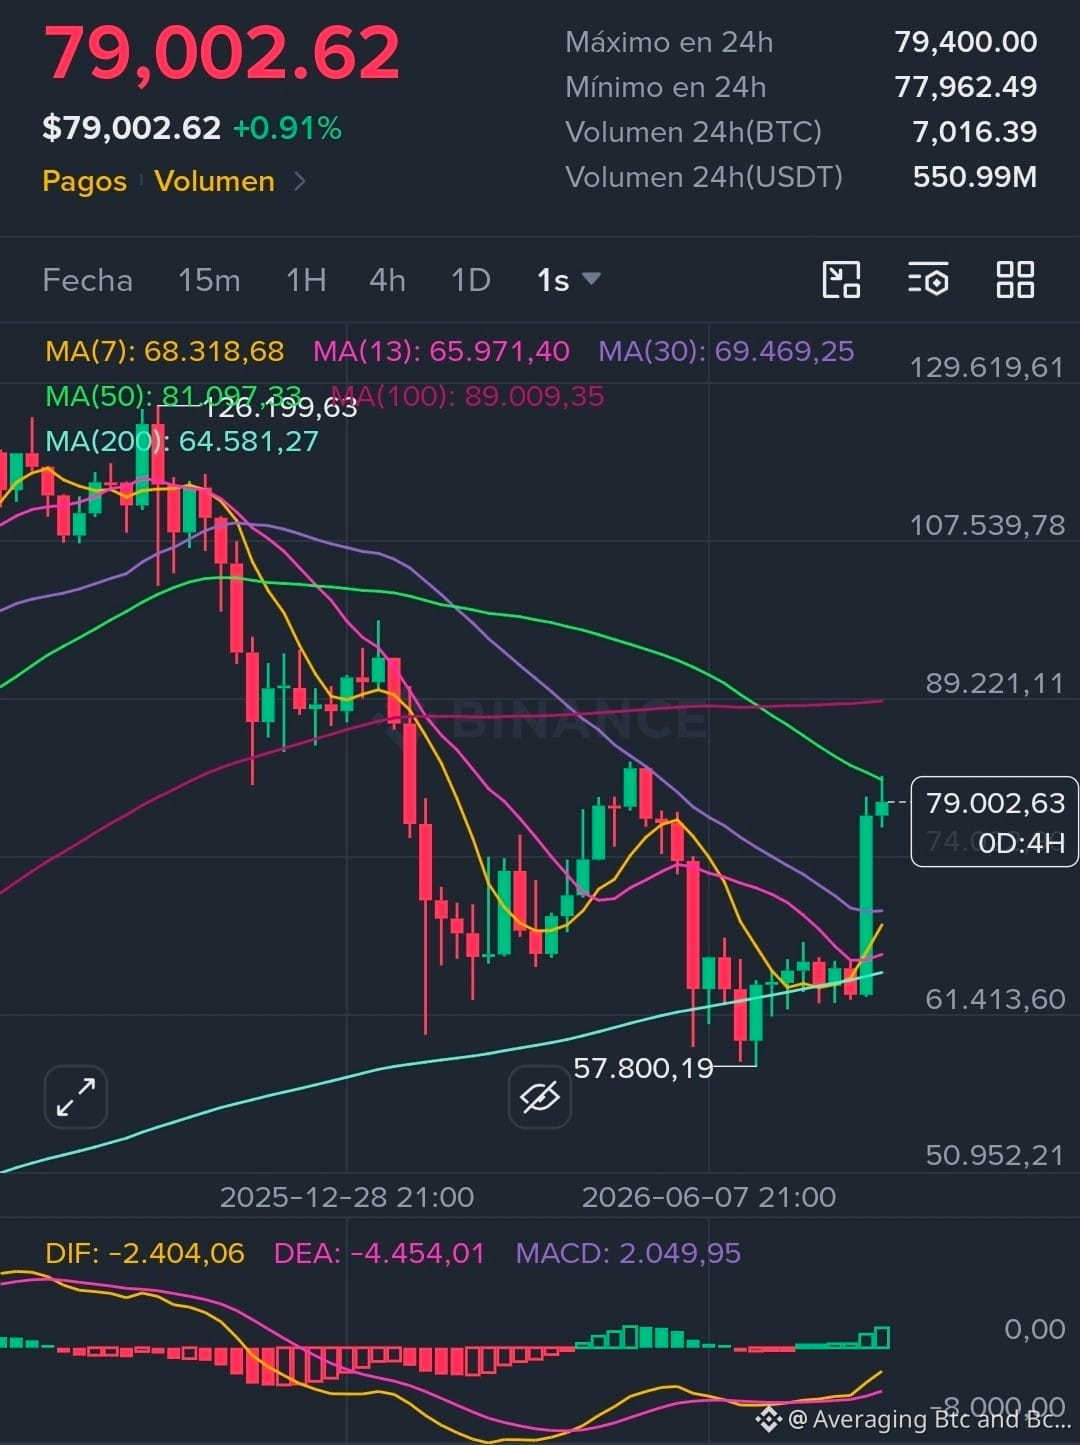
Task: Select the Fecha chart tab
Action: coord(88,280)
